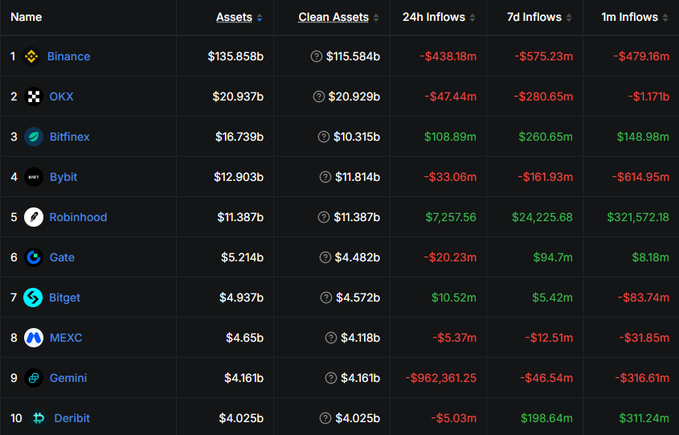Viewport: 679px width, 435px height.
Task: Open help icon beside Deribit clean assets
Action: coord(325,418)
